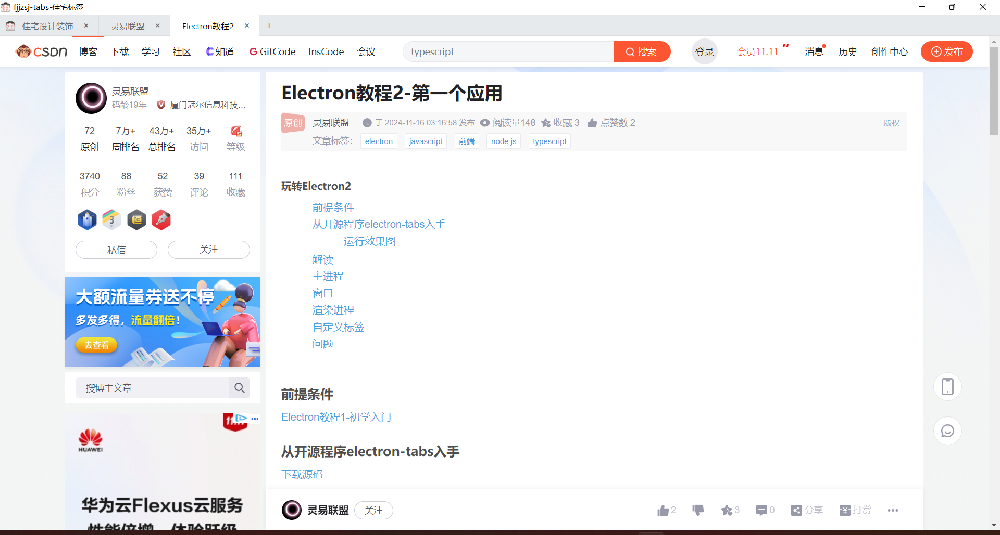Jump to 从开源程序electron-tabs入手 in the contents
Image resolution: width=1000 pixels, height=535 pixels.
point(379,224)
